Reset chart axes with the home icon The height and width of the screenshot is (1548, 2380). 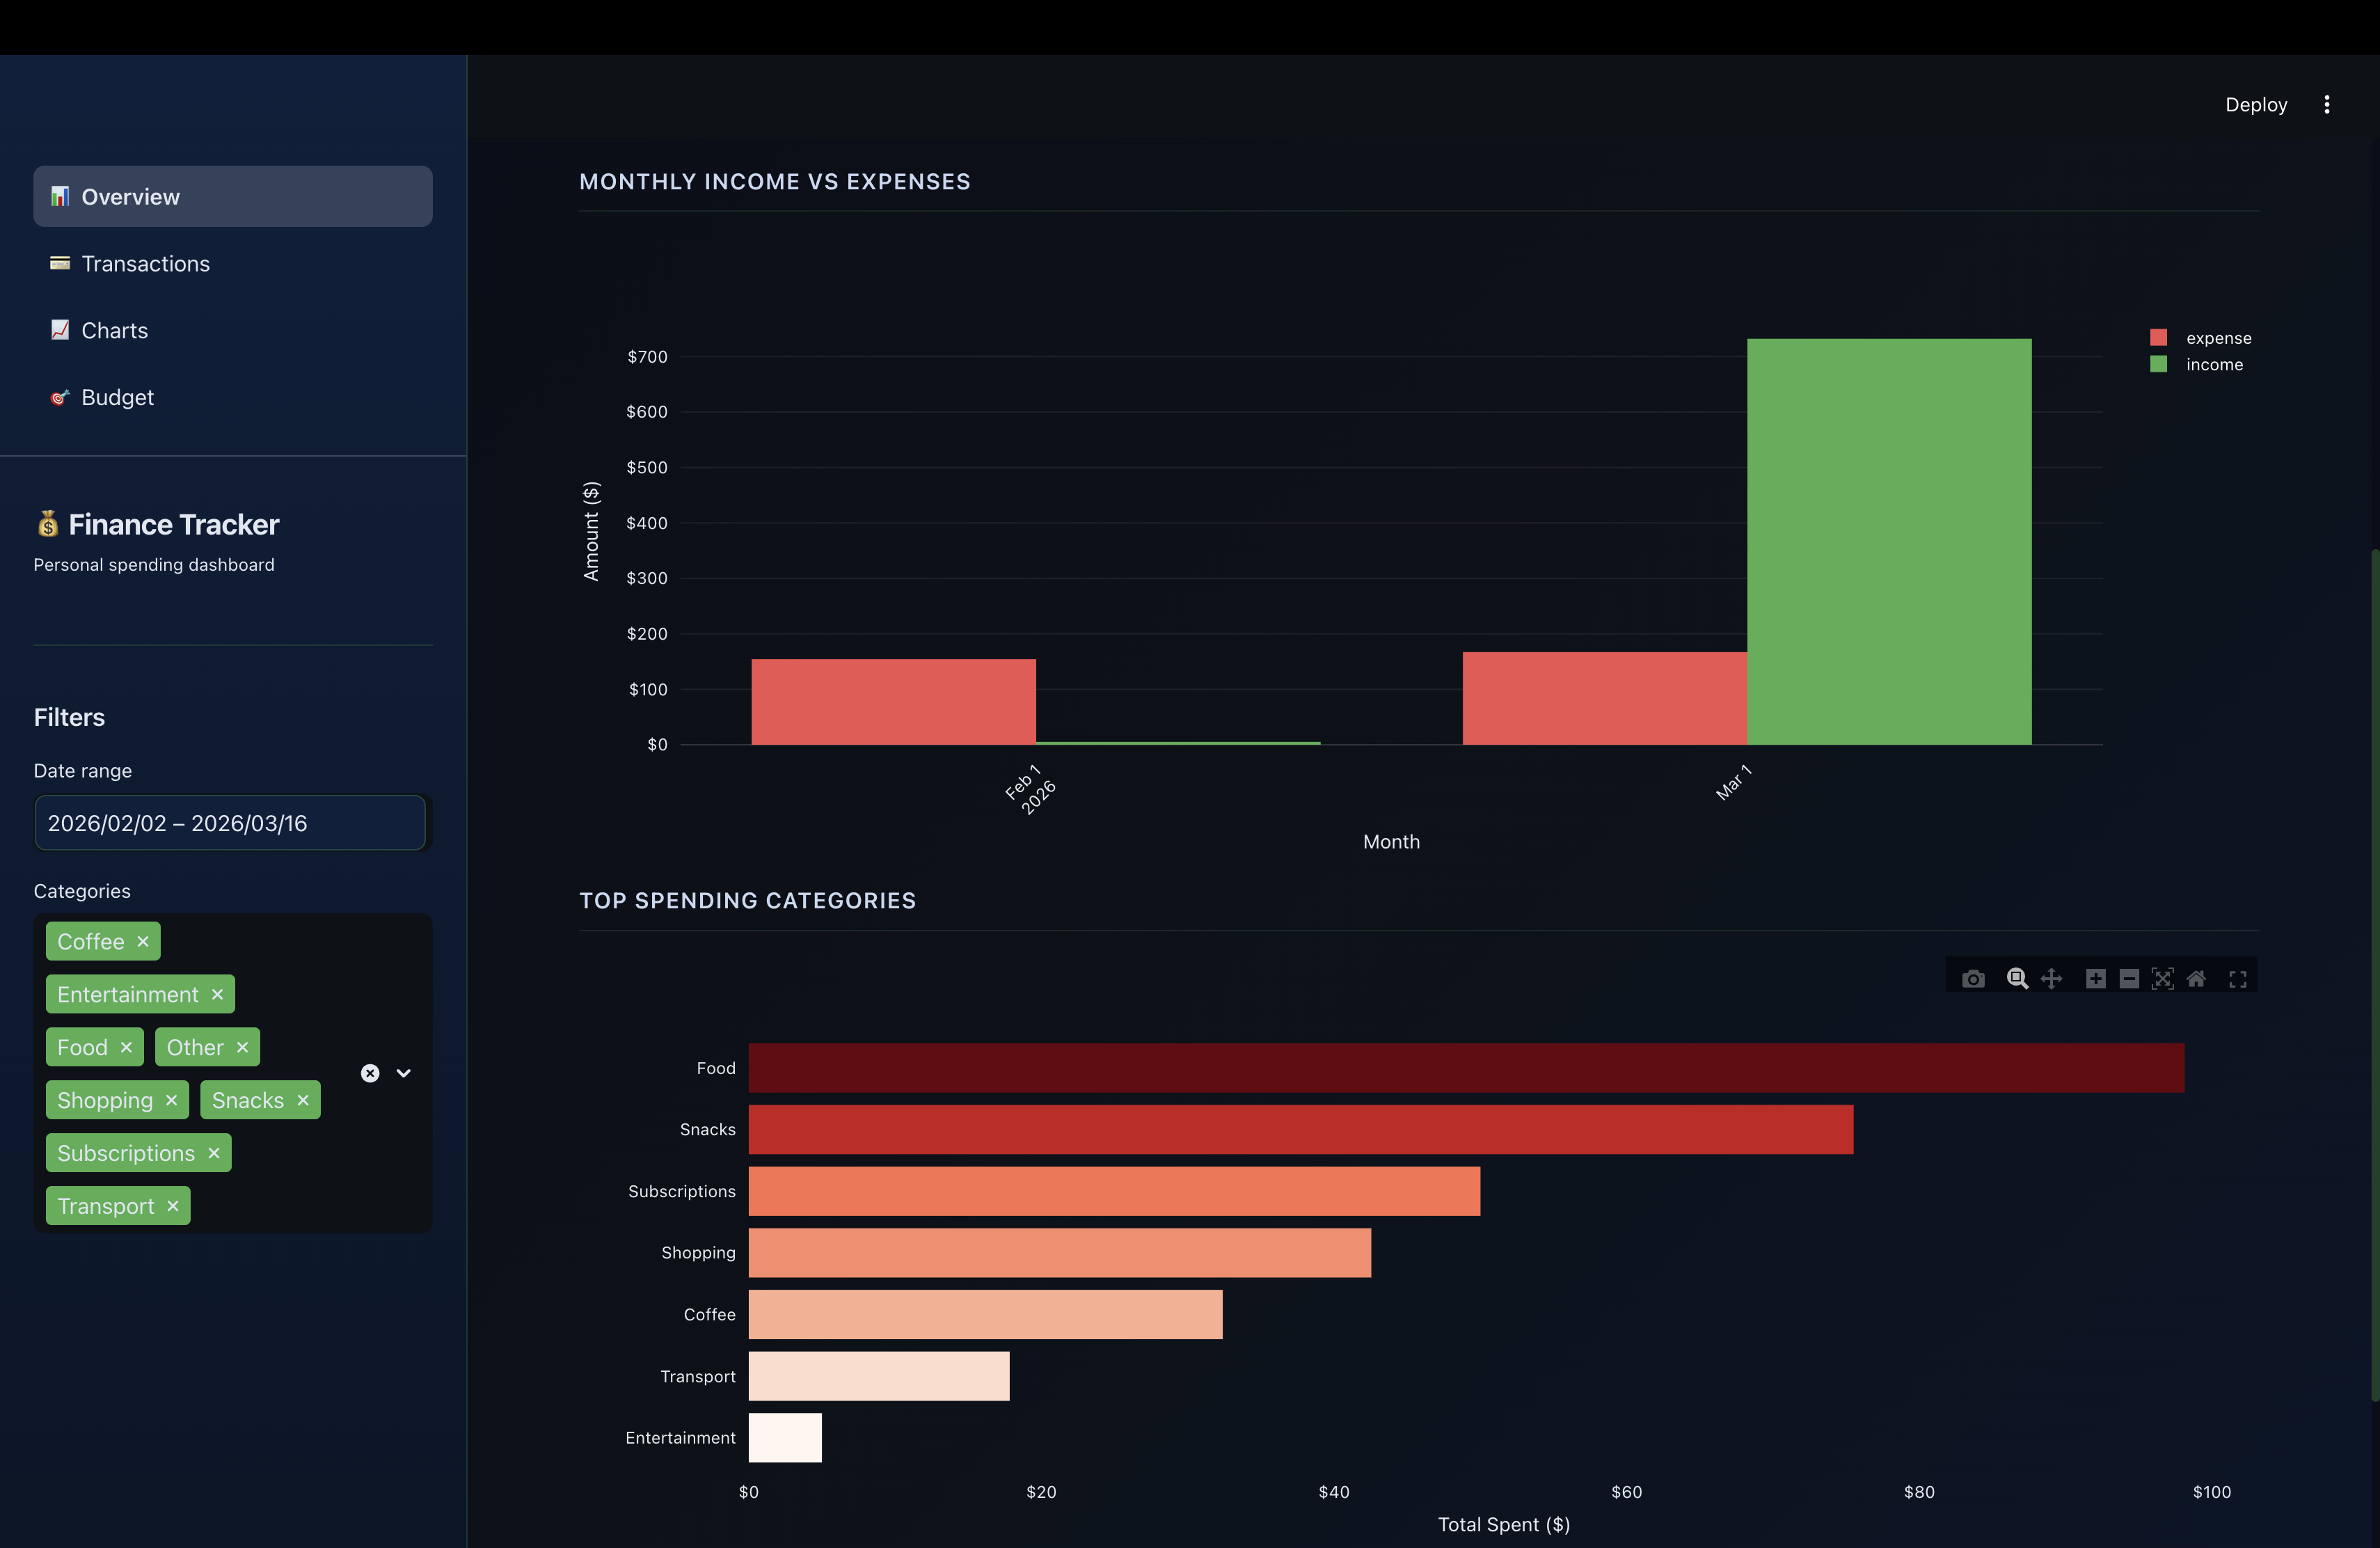(2197, 979)
